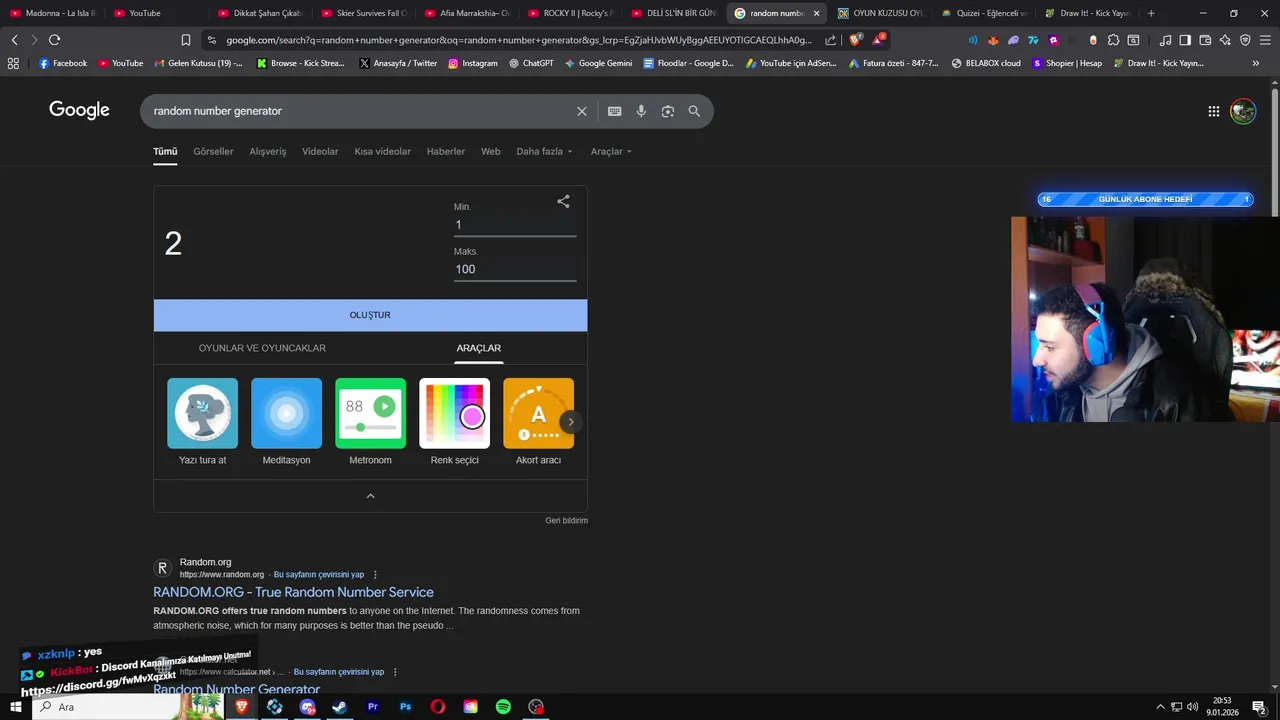Go to the Google logo homepage
This screenshot has height=720, width=1280.
pos(79,110)
